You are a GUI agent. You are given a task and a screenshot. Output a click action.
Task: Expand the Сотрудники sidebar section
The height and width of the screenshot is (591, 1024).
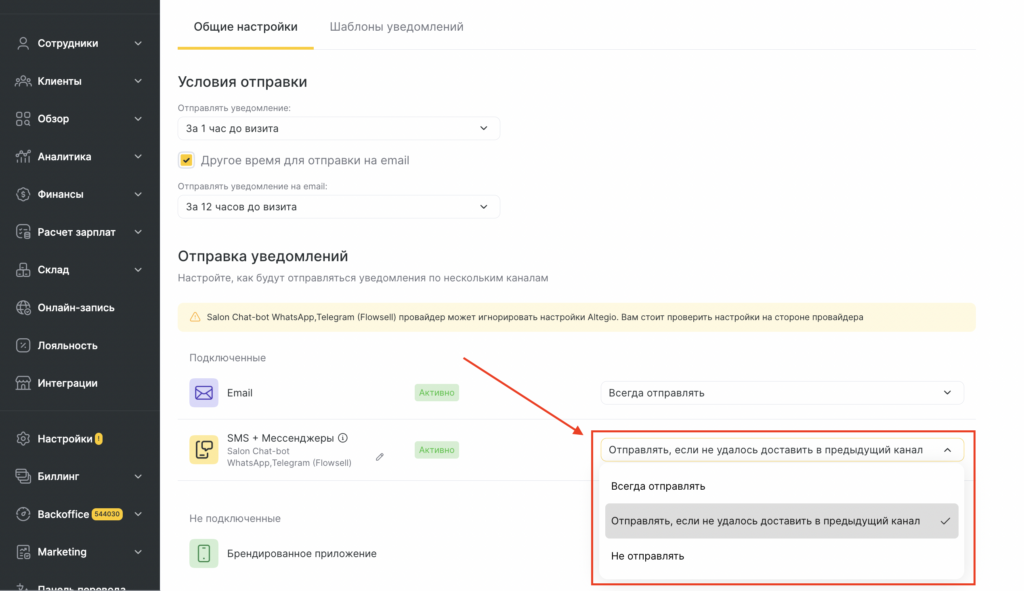tap(80, 43)
